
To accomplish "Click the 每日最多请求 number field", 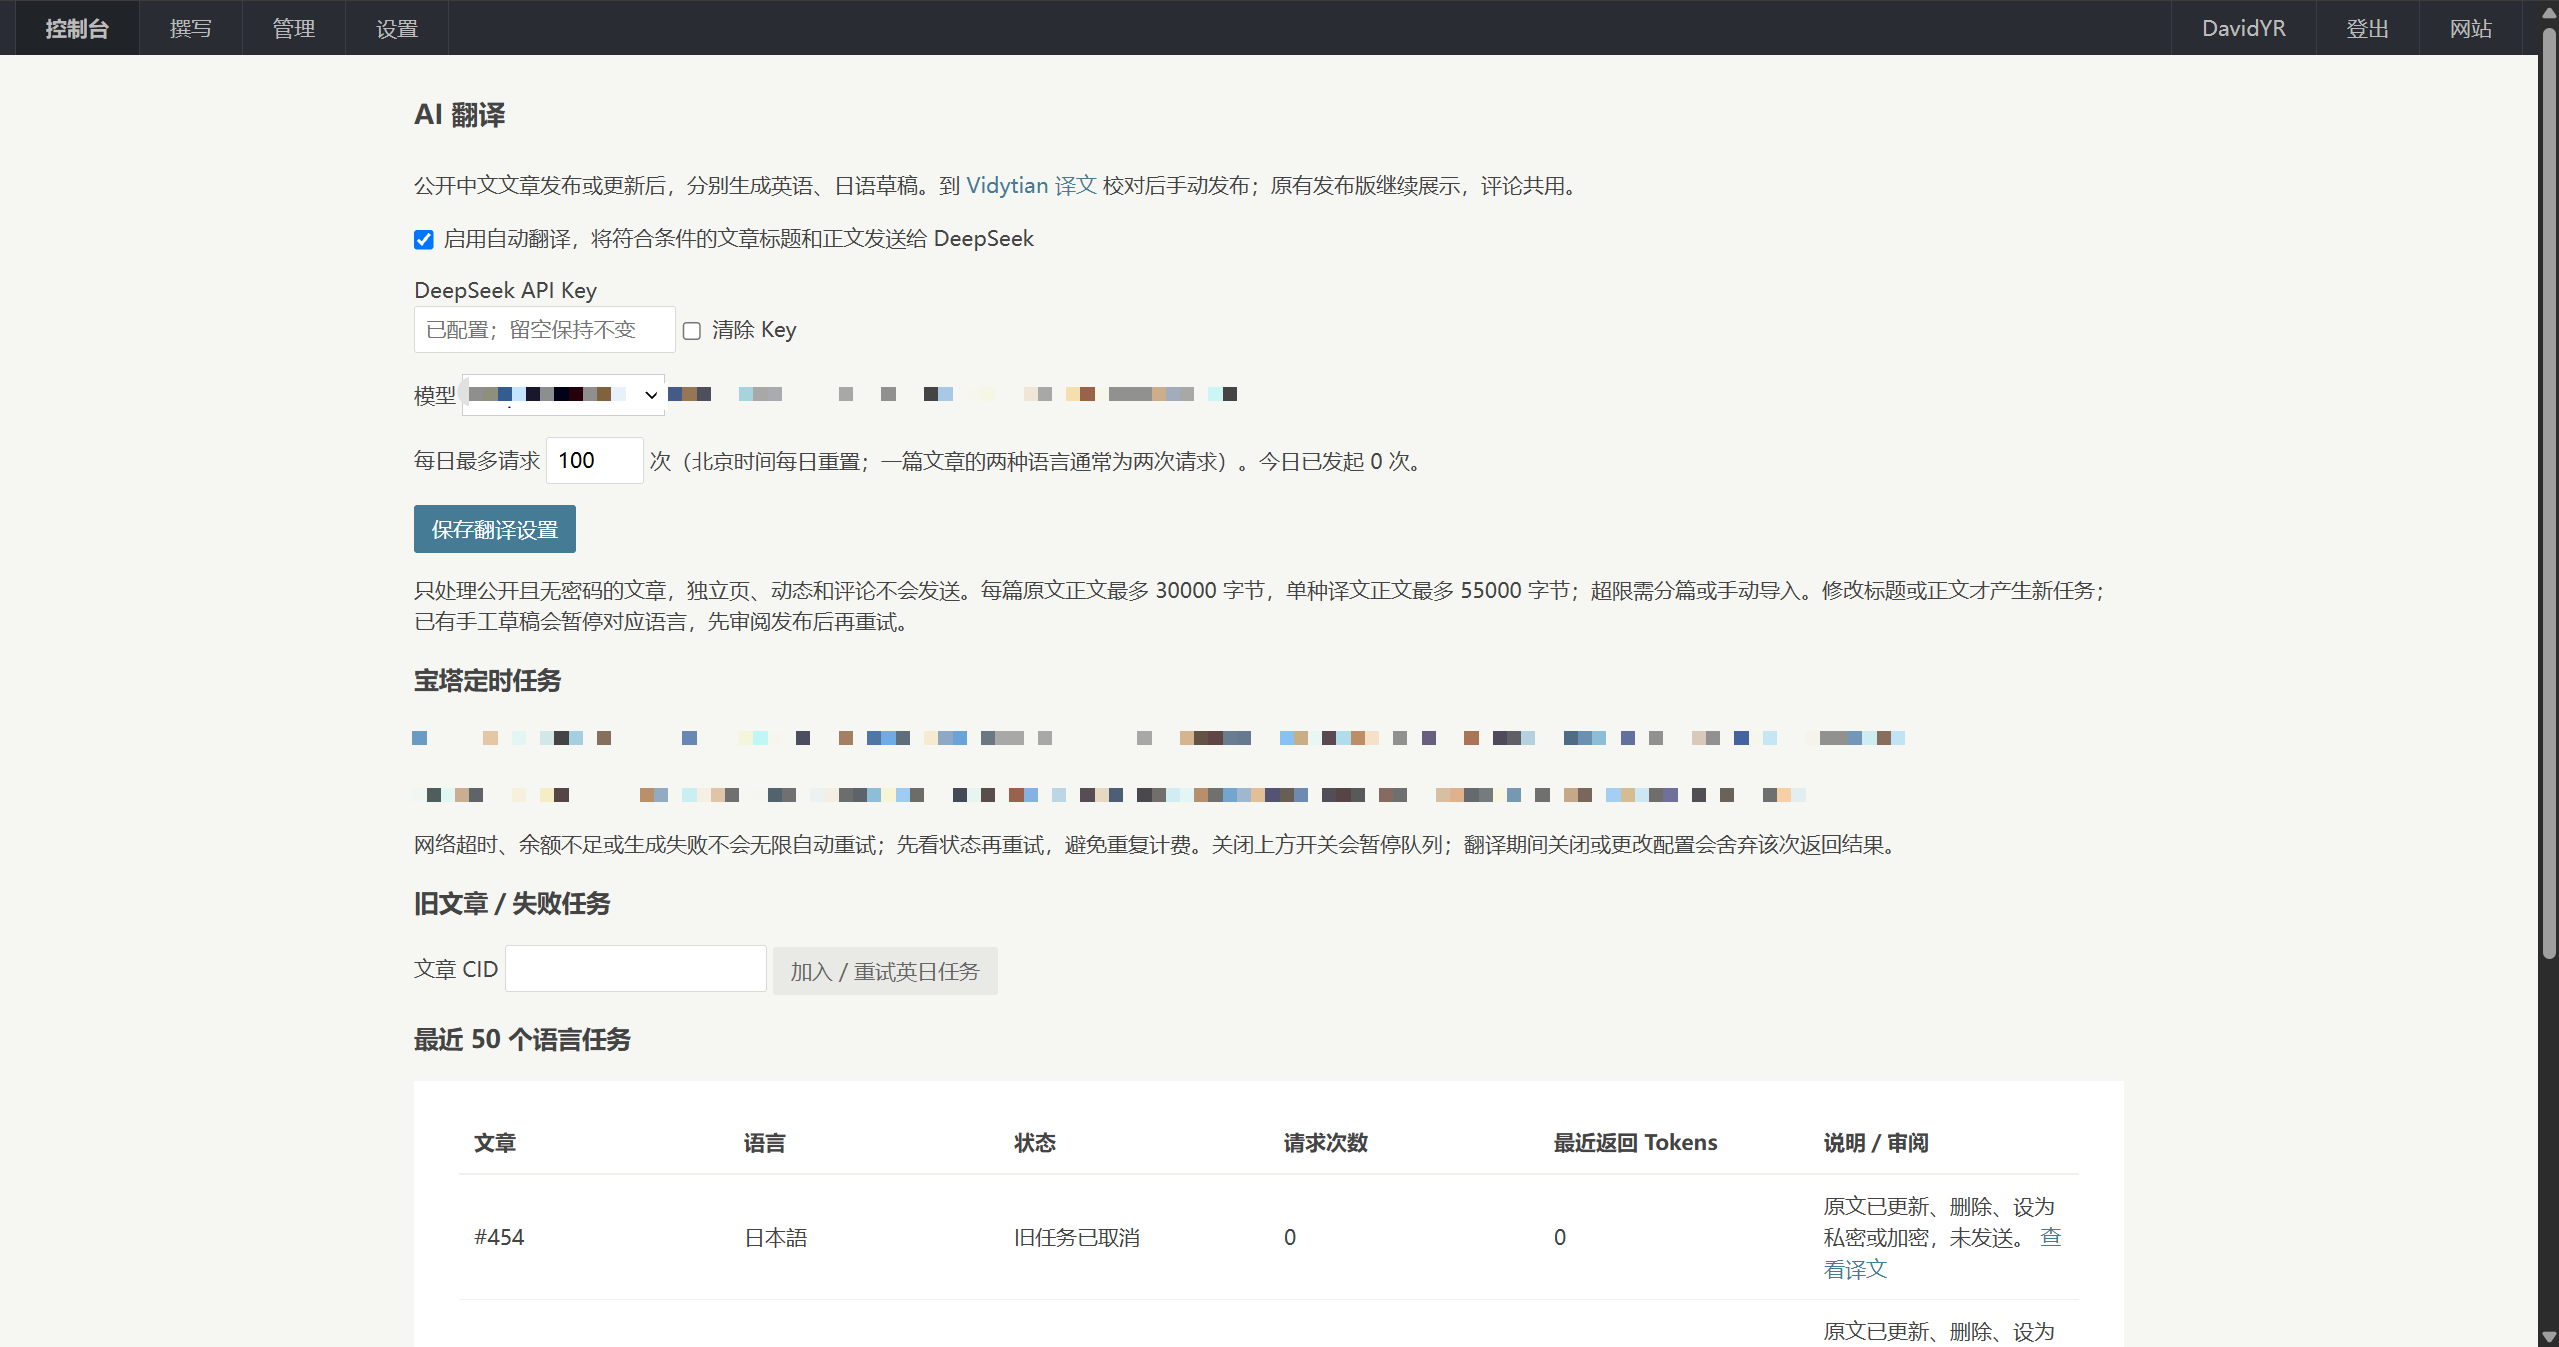I will (594, 461).
